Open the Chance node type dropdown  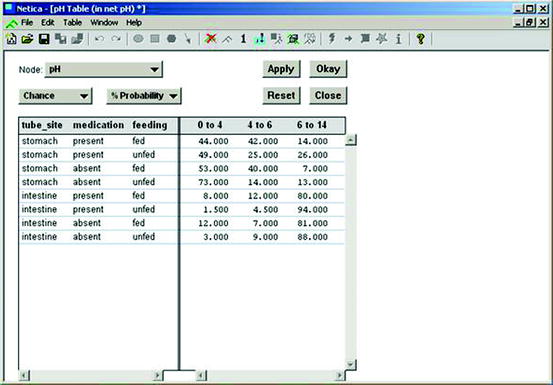(55, 96)
